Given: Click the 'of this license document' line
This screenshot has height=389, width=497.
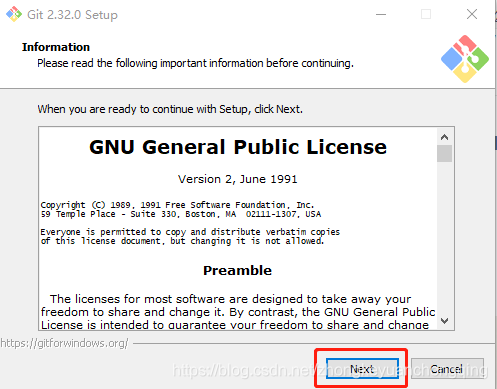Looking at the screenshot, I should pos(182,241).
